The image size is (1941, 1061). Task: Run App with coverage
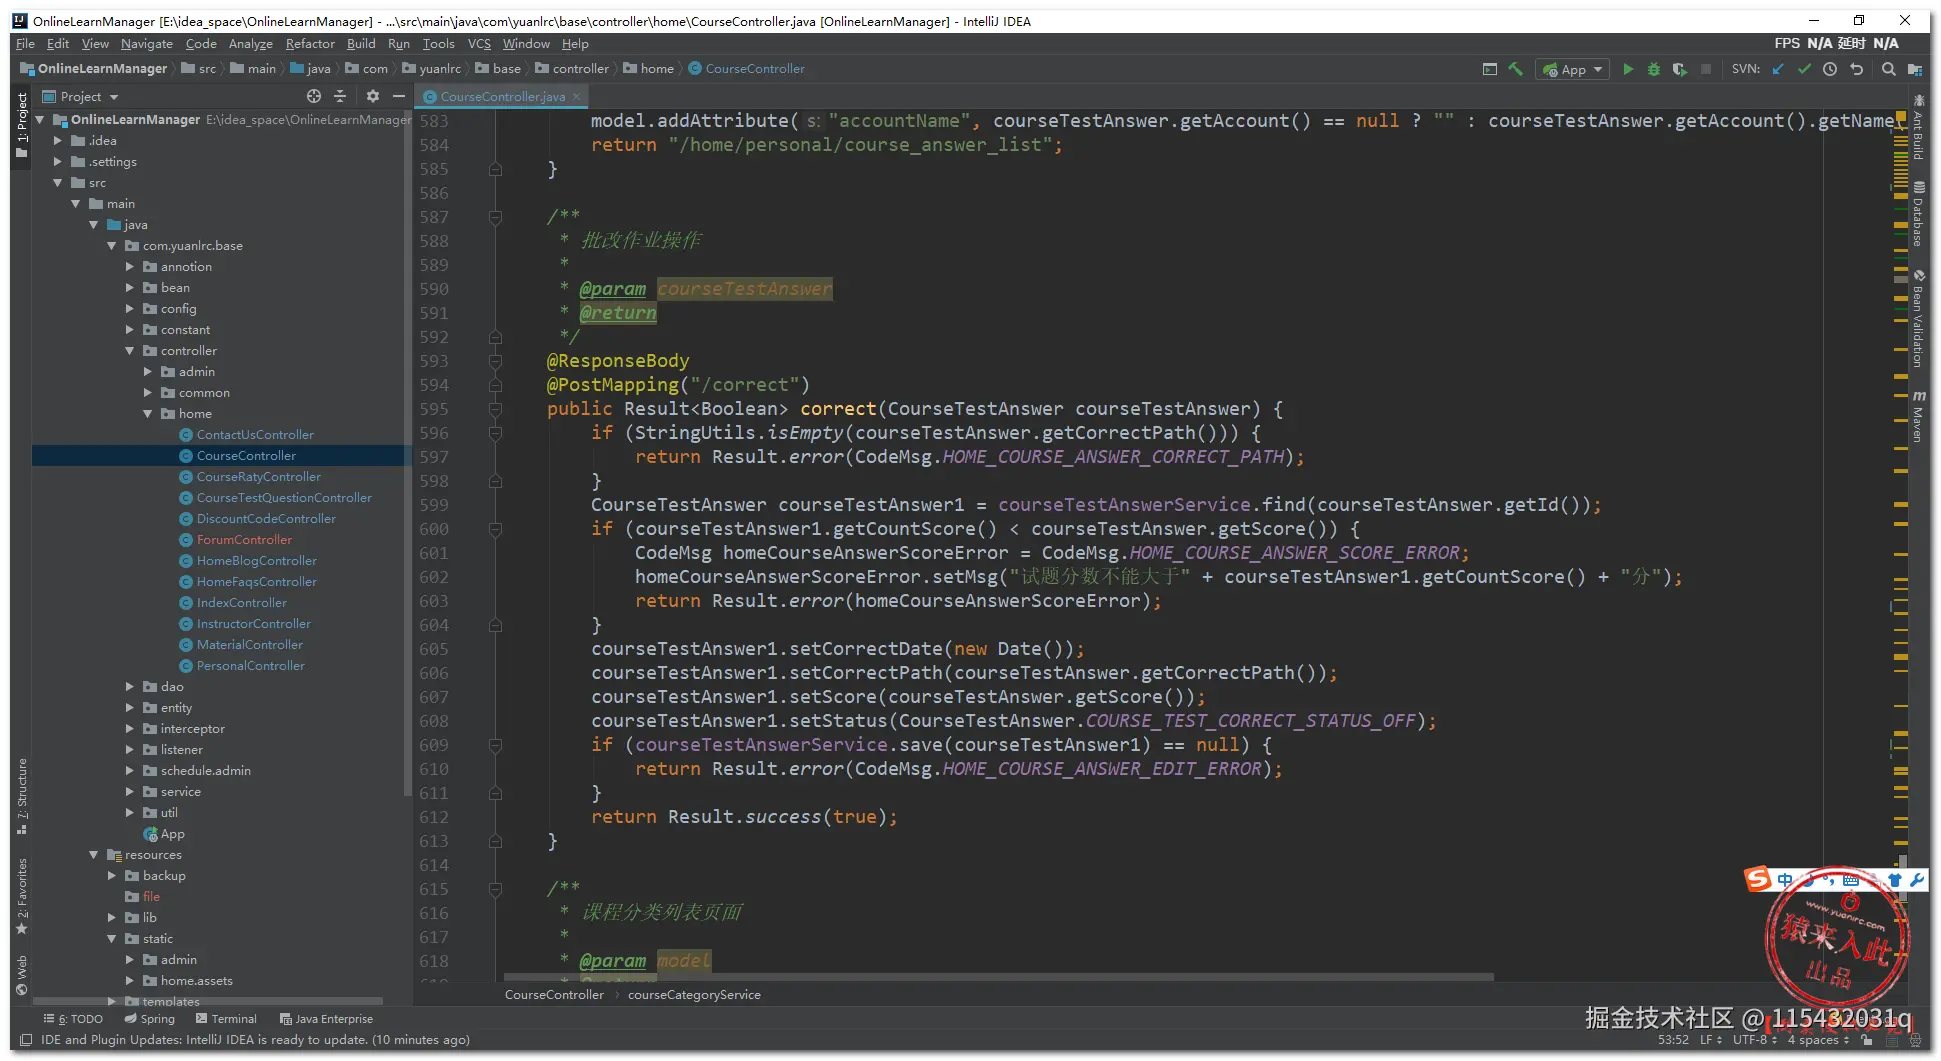[x=1680, y=69]
